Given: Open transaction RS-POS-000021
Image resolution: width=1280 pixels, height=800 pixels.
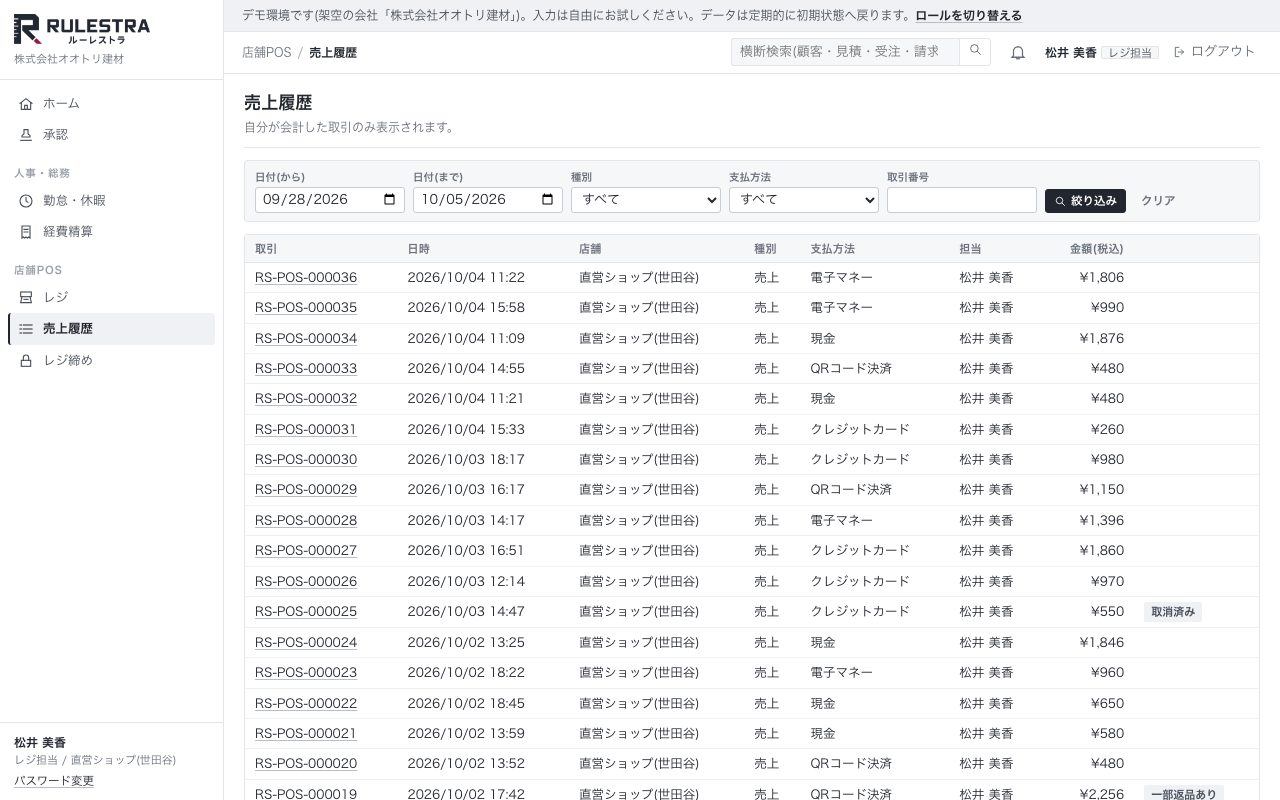Looking at the screenshot, I should (x=306, y=734).
